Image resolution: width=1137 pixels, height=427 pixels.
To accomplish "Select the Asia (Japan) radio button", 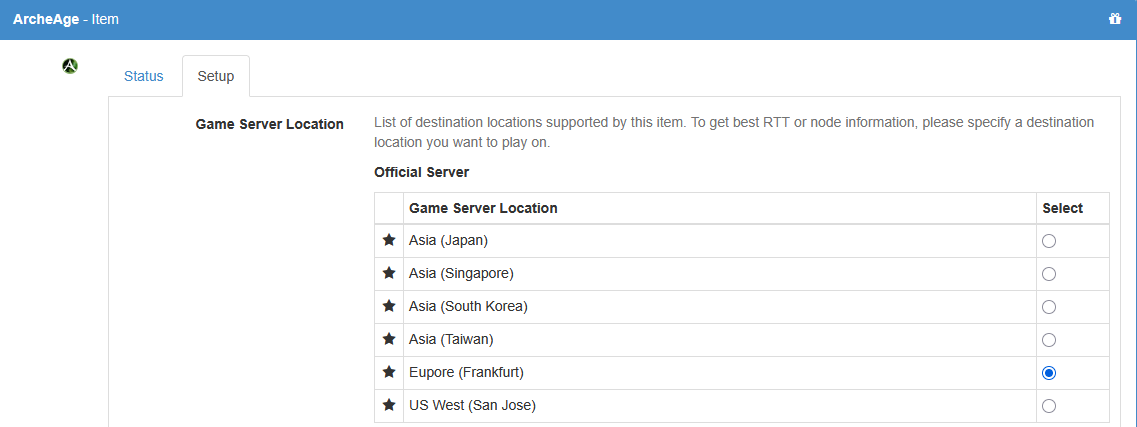I will [x=1049, y=241].
